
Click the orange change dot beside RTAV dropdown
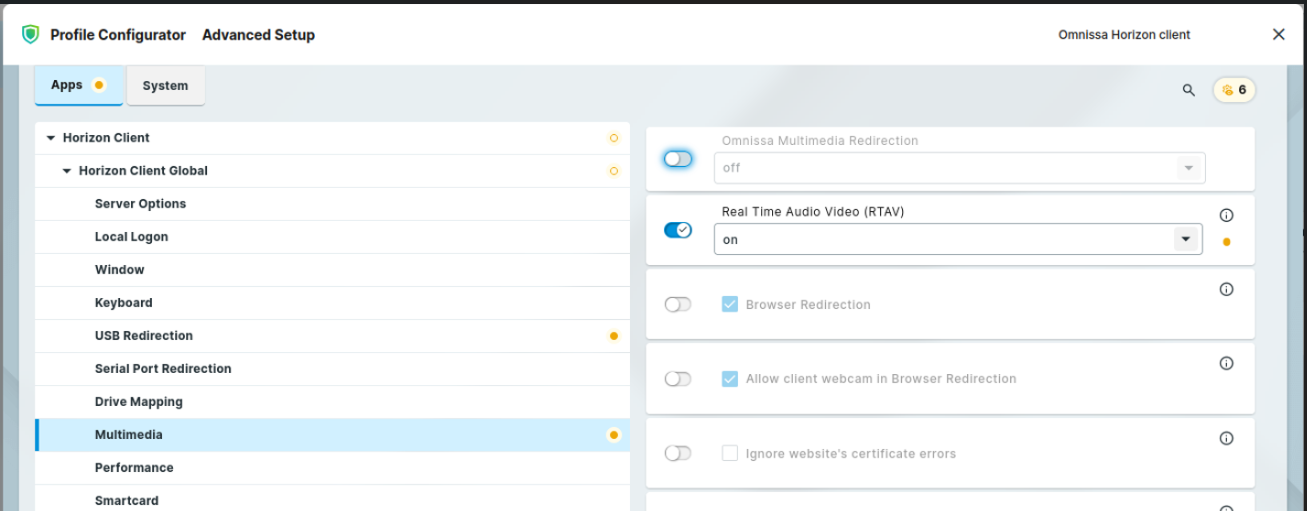click(x=1226, y=242)
